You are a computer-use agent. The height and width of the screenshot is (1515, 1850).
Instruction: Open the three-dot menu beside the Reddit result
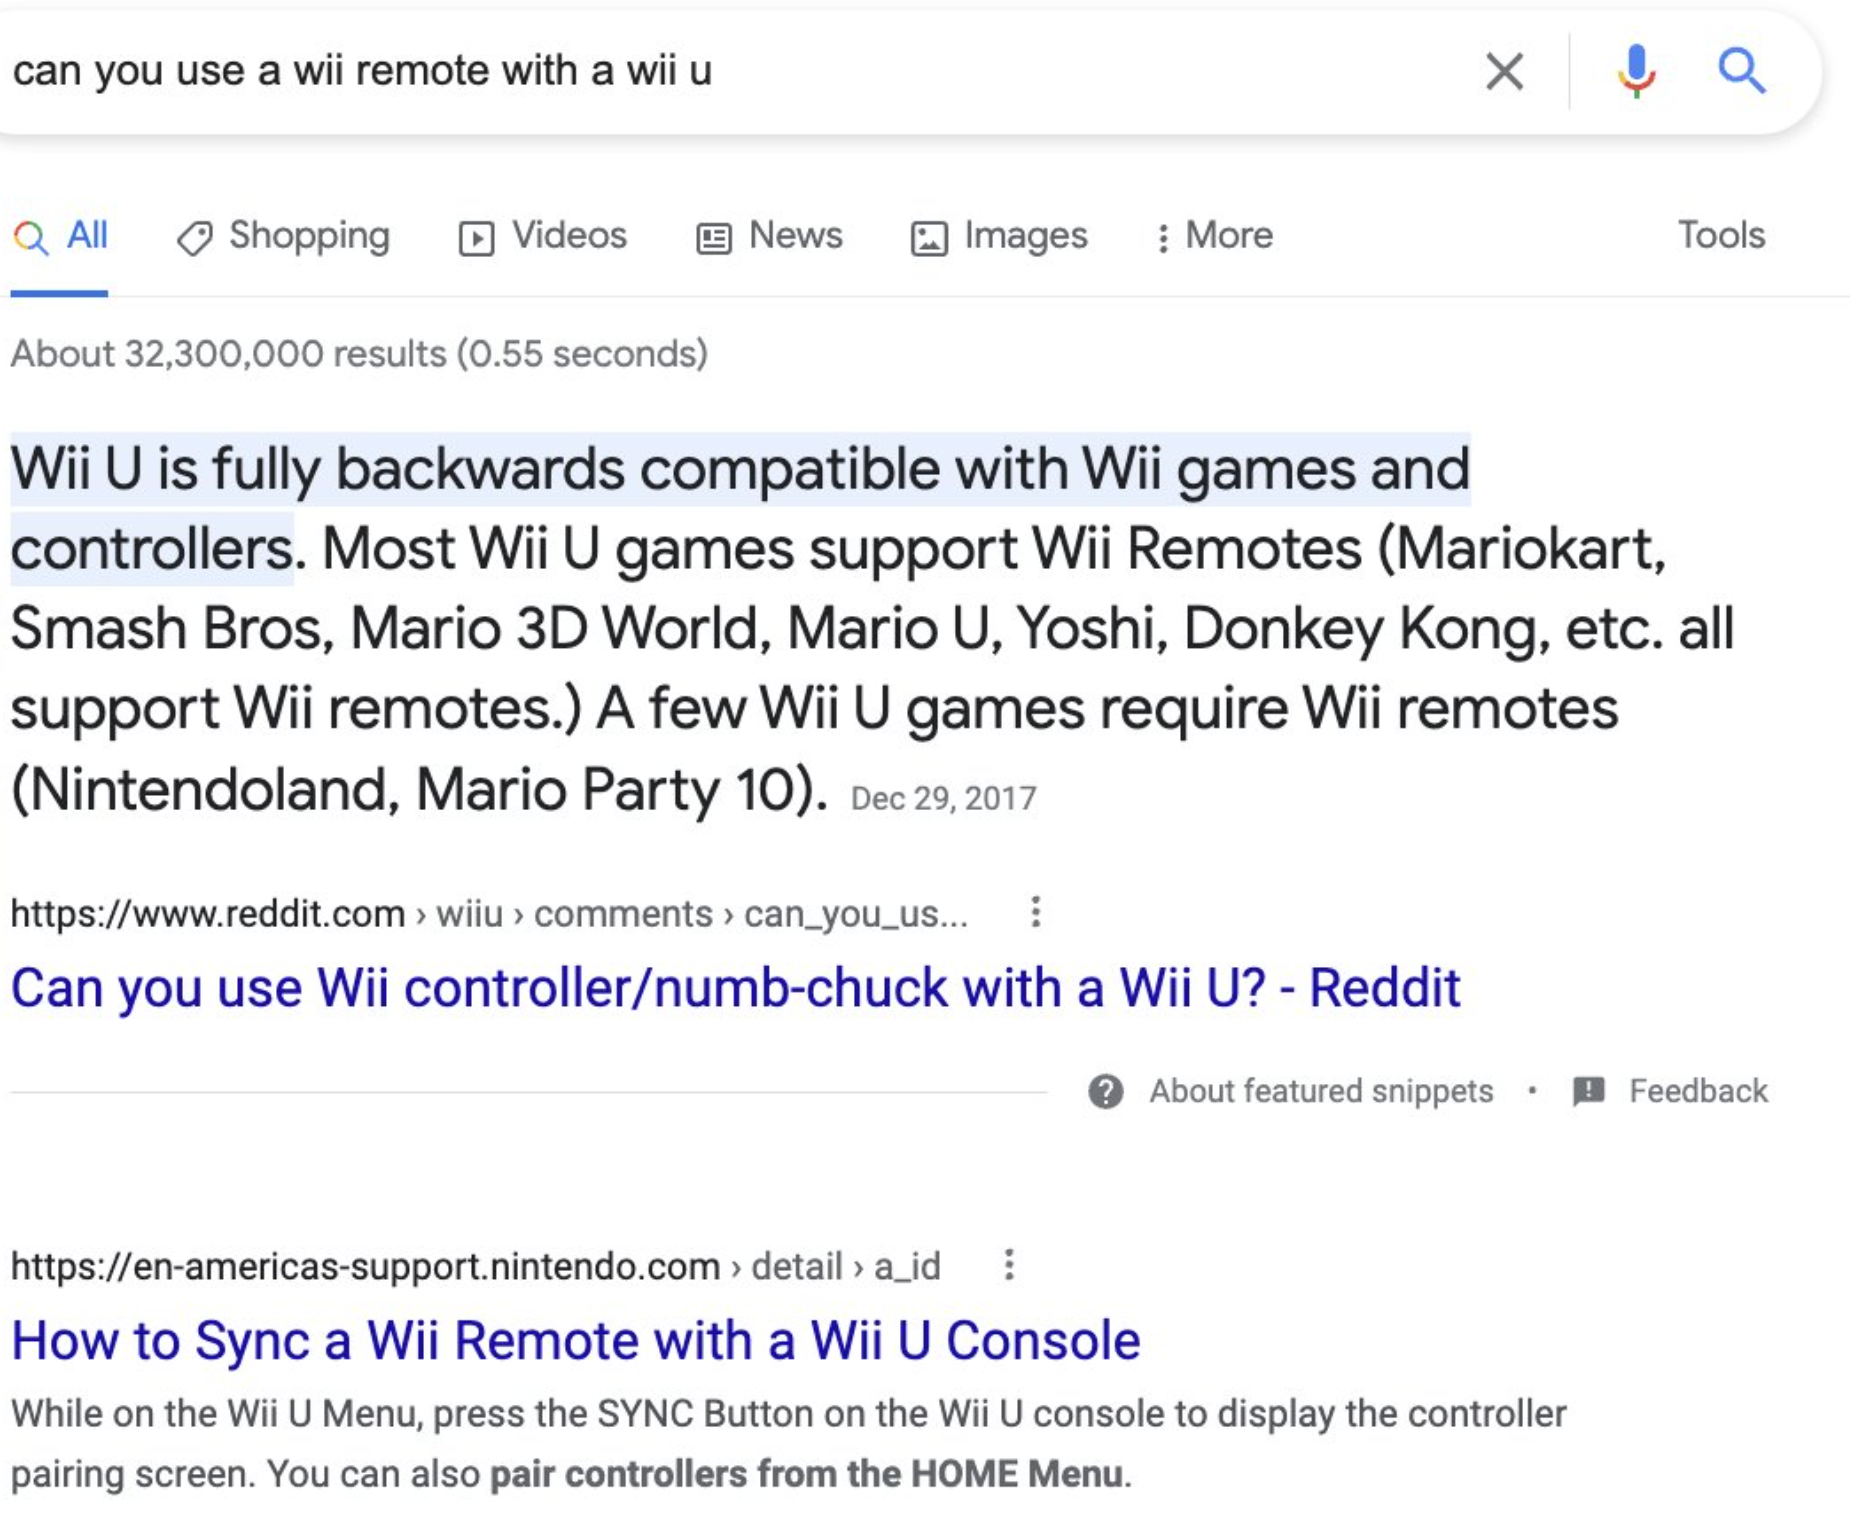pyautogui.click(x=1034, y=910)
